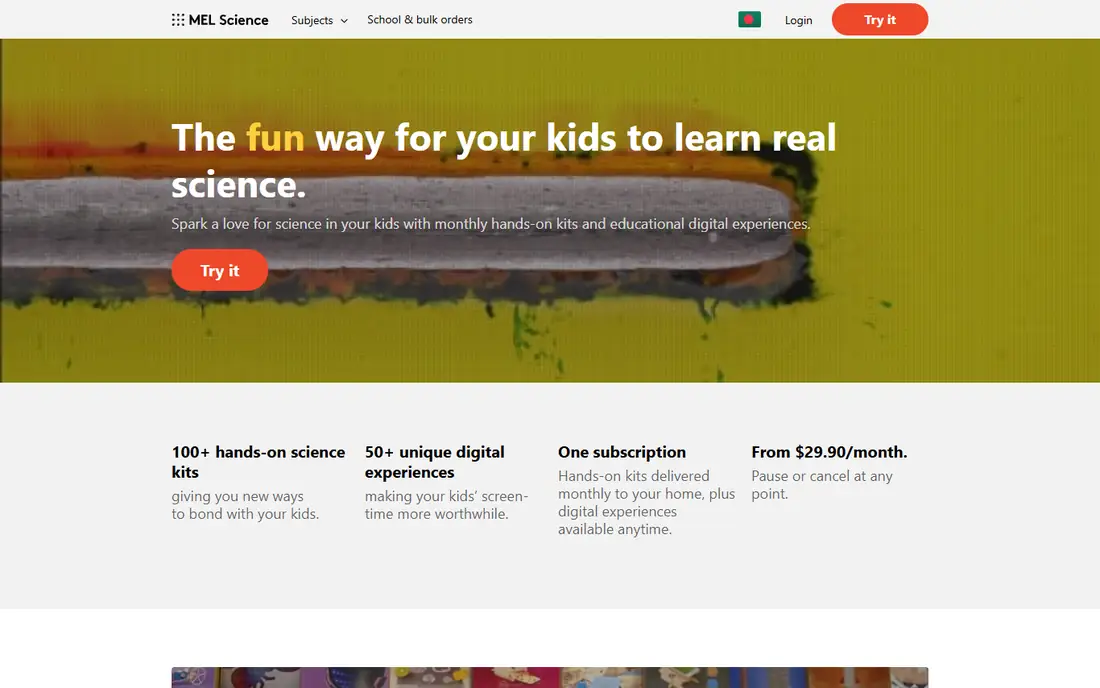Image resolution: width=1100 pixels, height=688 pixels.
Task: Open School & bulk orders page
Action: (x=420, y=20)
